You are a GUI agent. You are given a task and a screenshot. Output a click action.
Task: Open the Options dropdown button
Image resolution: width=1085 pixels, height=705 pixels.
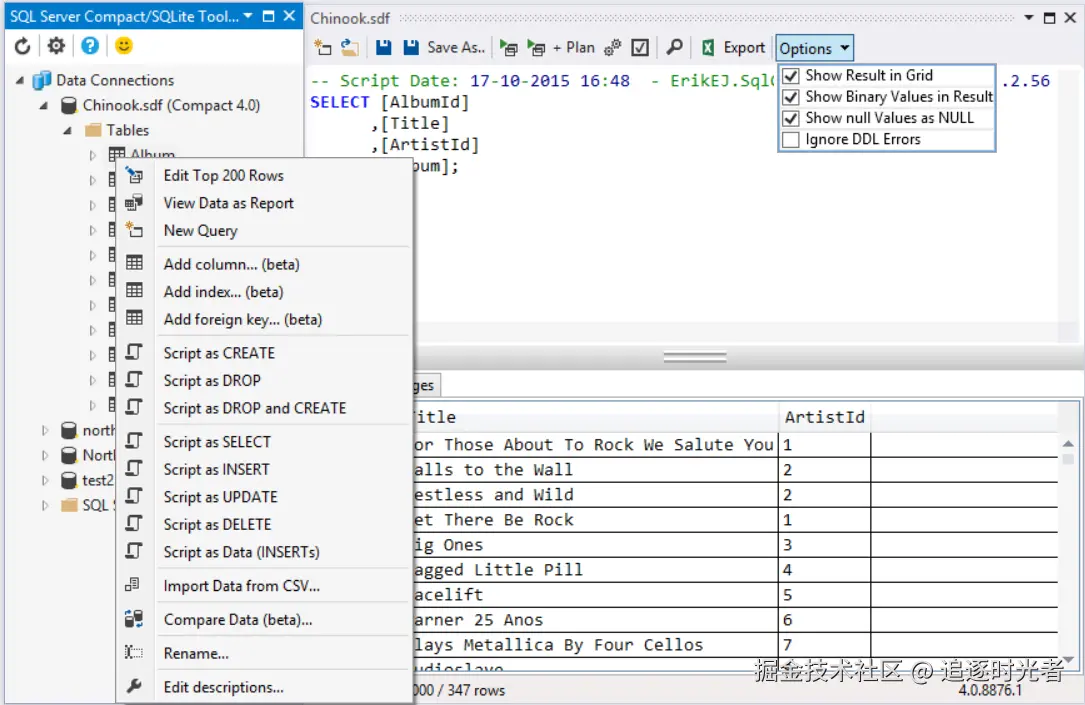pos(815,48)
